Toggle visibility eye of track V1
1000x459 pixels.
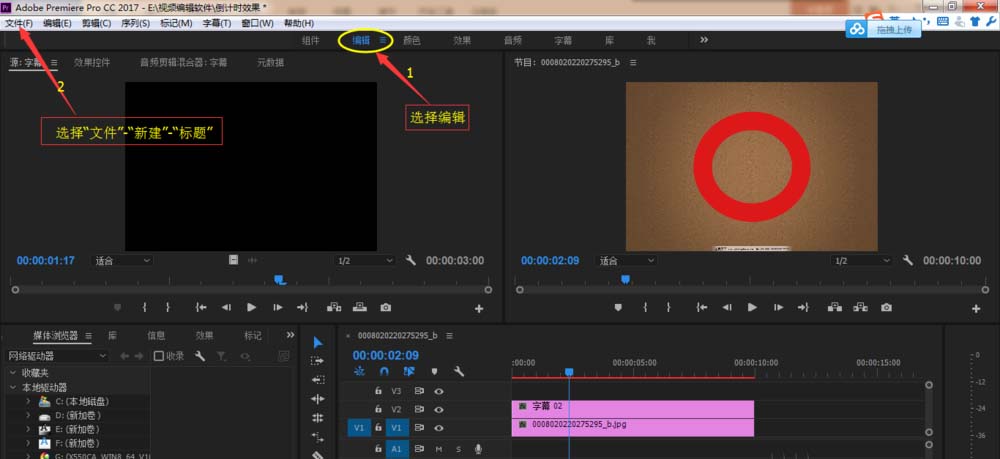[x=439, y=428]
